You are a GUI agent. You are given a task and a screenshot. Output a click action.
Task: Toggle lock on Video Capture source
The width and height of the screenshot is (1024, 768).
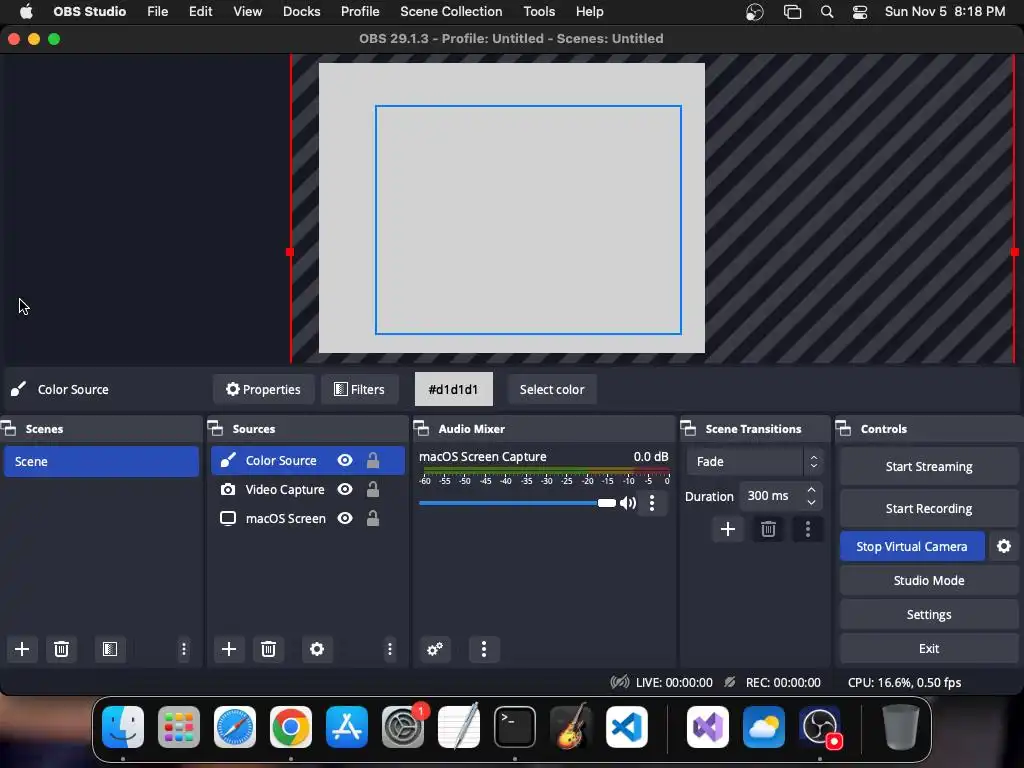point(373,489)
